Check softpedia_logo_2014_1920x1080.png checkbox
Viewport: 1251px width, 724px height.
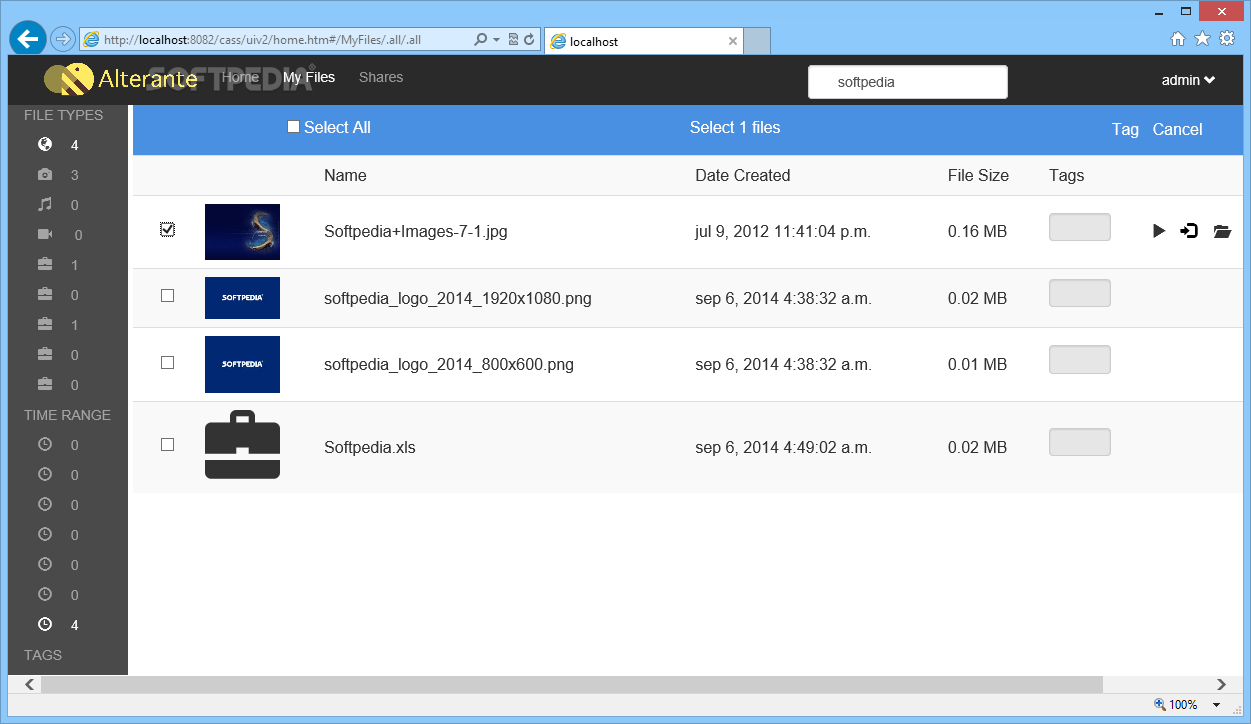167,296
